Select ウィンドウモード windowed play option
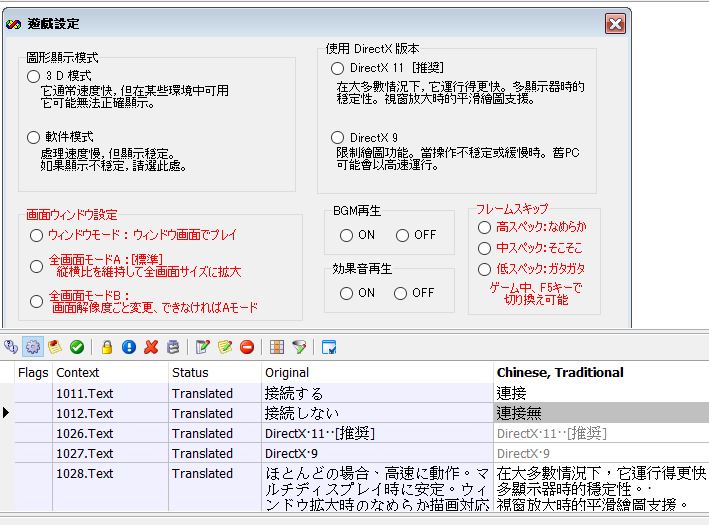This screenshot has width=709, height=525. 36,235
